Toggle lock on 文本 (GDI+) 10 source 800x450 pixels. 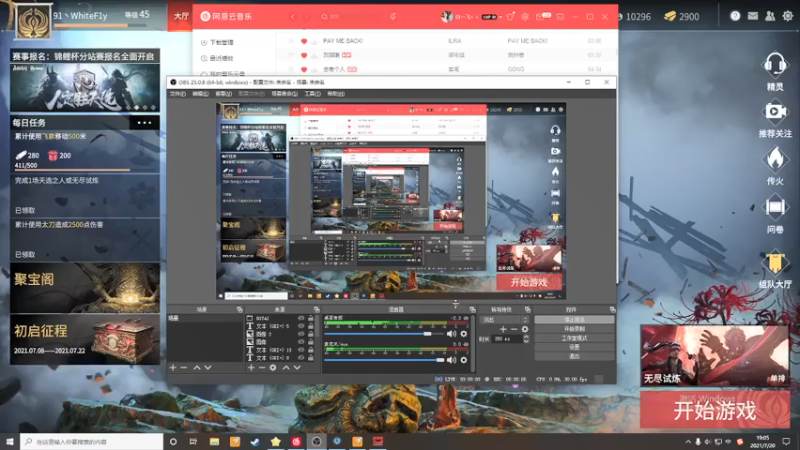(x=310, y=350)
